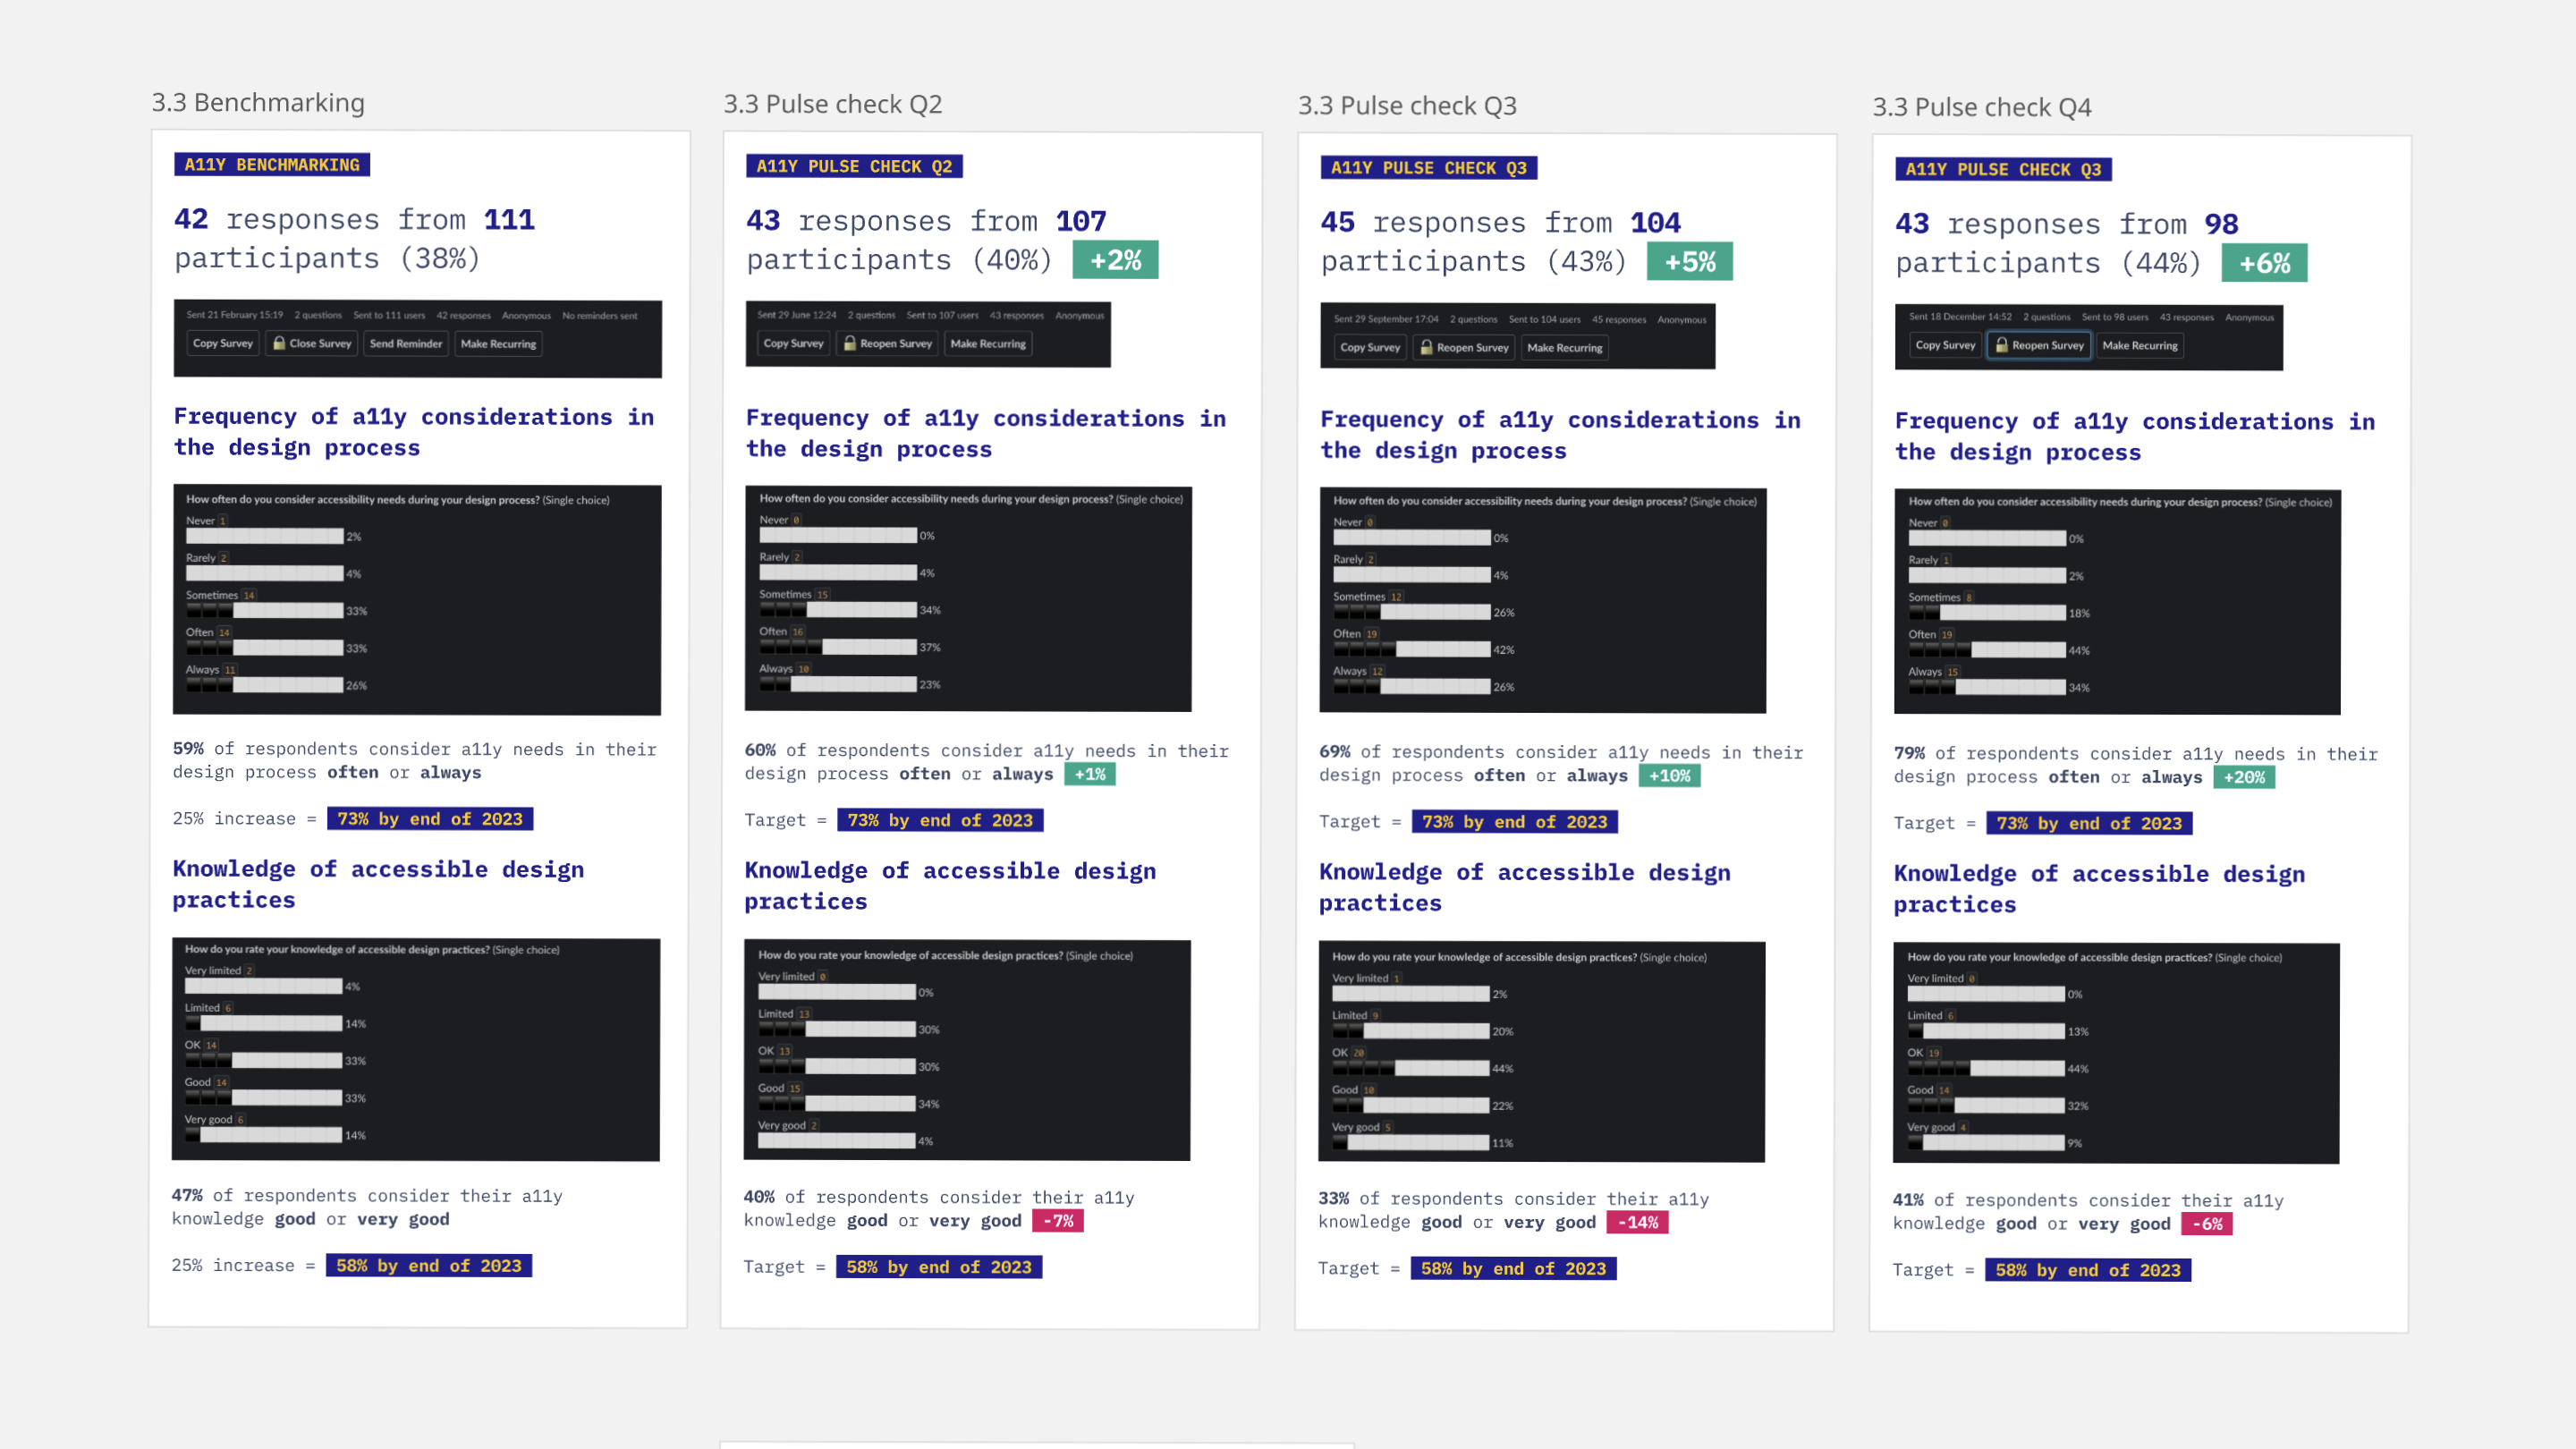2576x1449 pixels.
Task: Select the '3.3 Pulse check Q3' frame title
Action: pos(1407,106)
